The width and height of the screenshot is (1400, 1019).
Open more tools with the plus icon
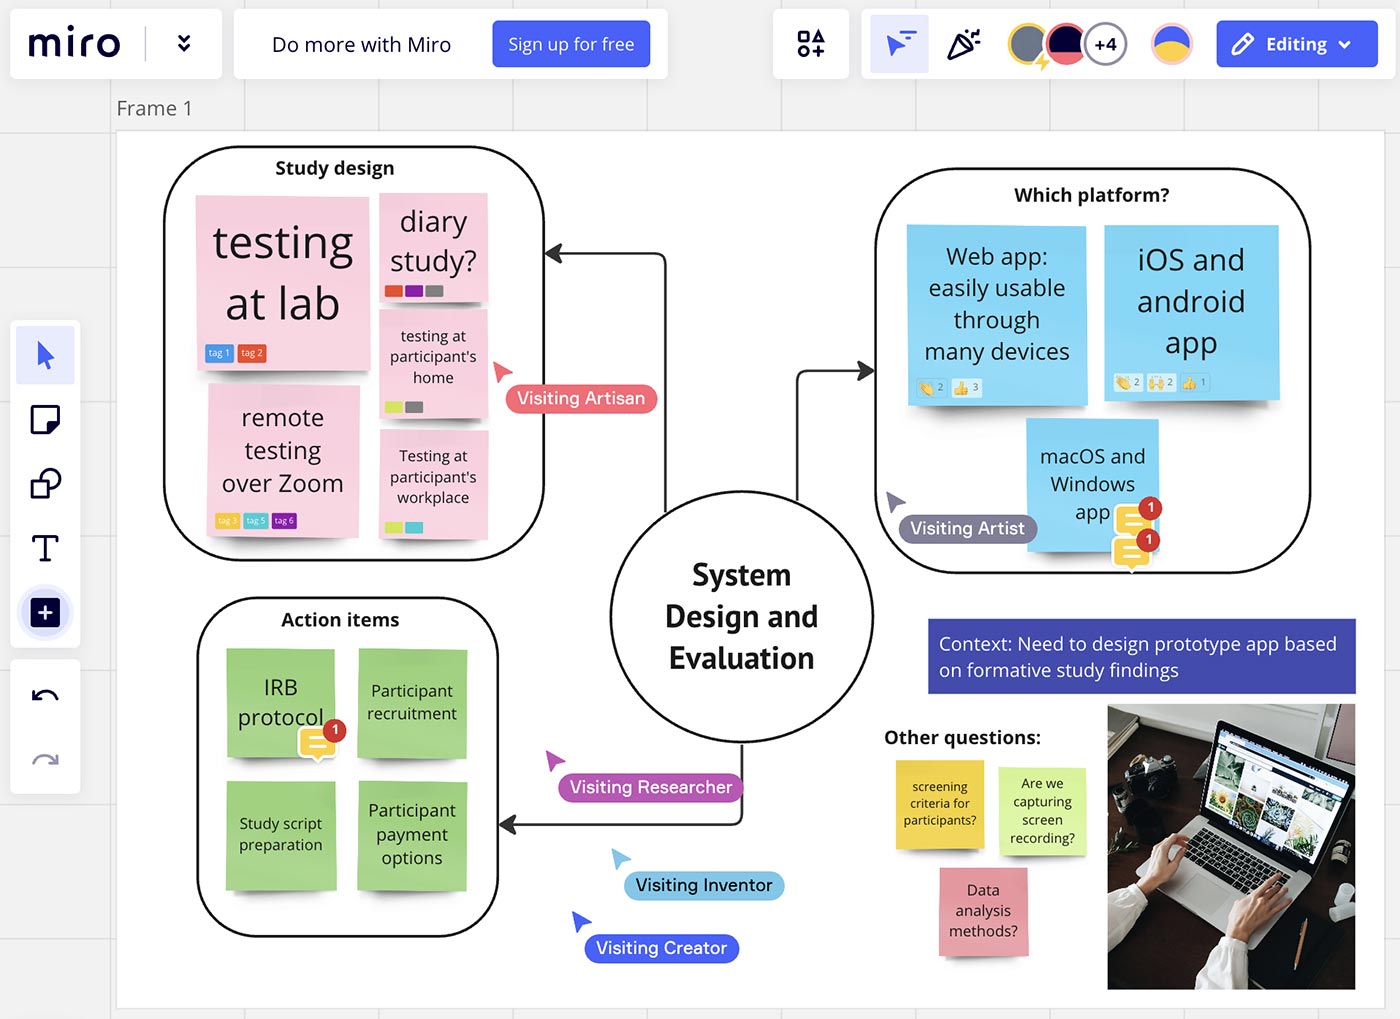pos(45,612)
